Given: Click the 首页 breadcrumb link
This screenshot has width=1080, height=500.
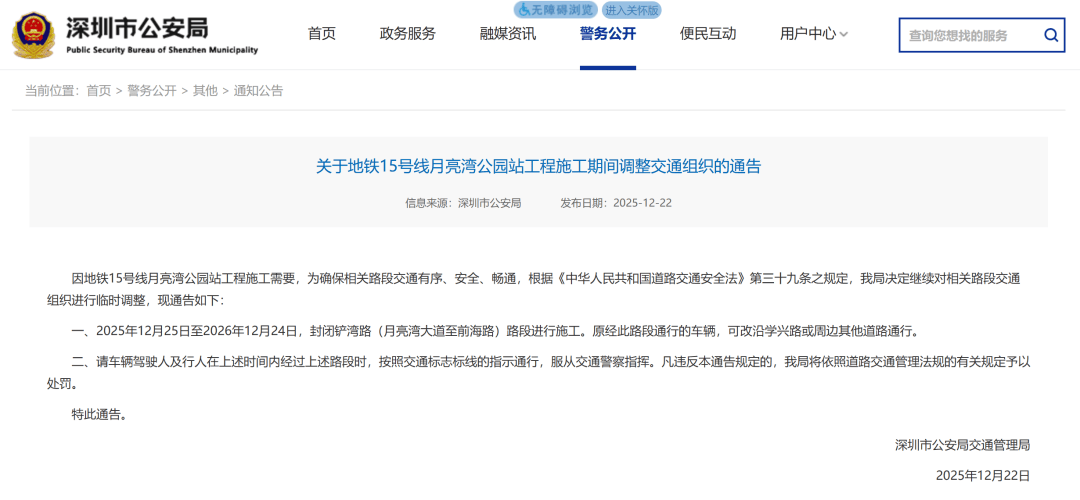Looking at the screenshot, I should (99, 91).
